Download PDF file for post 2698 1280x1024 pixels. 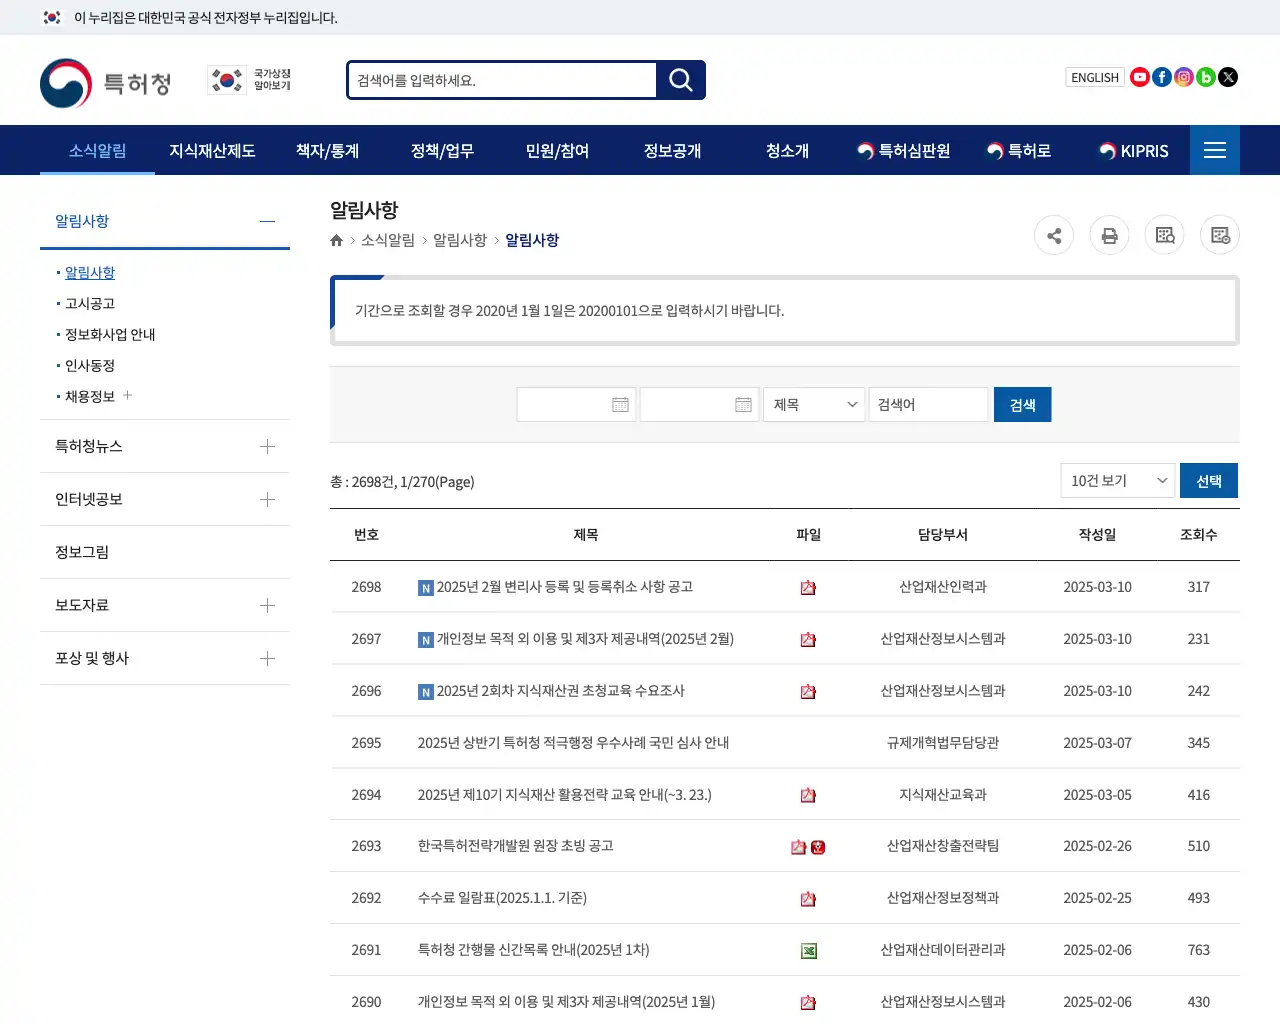(808, 588)
